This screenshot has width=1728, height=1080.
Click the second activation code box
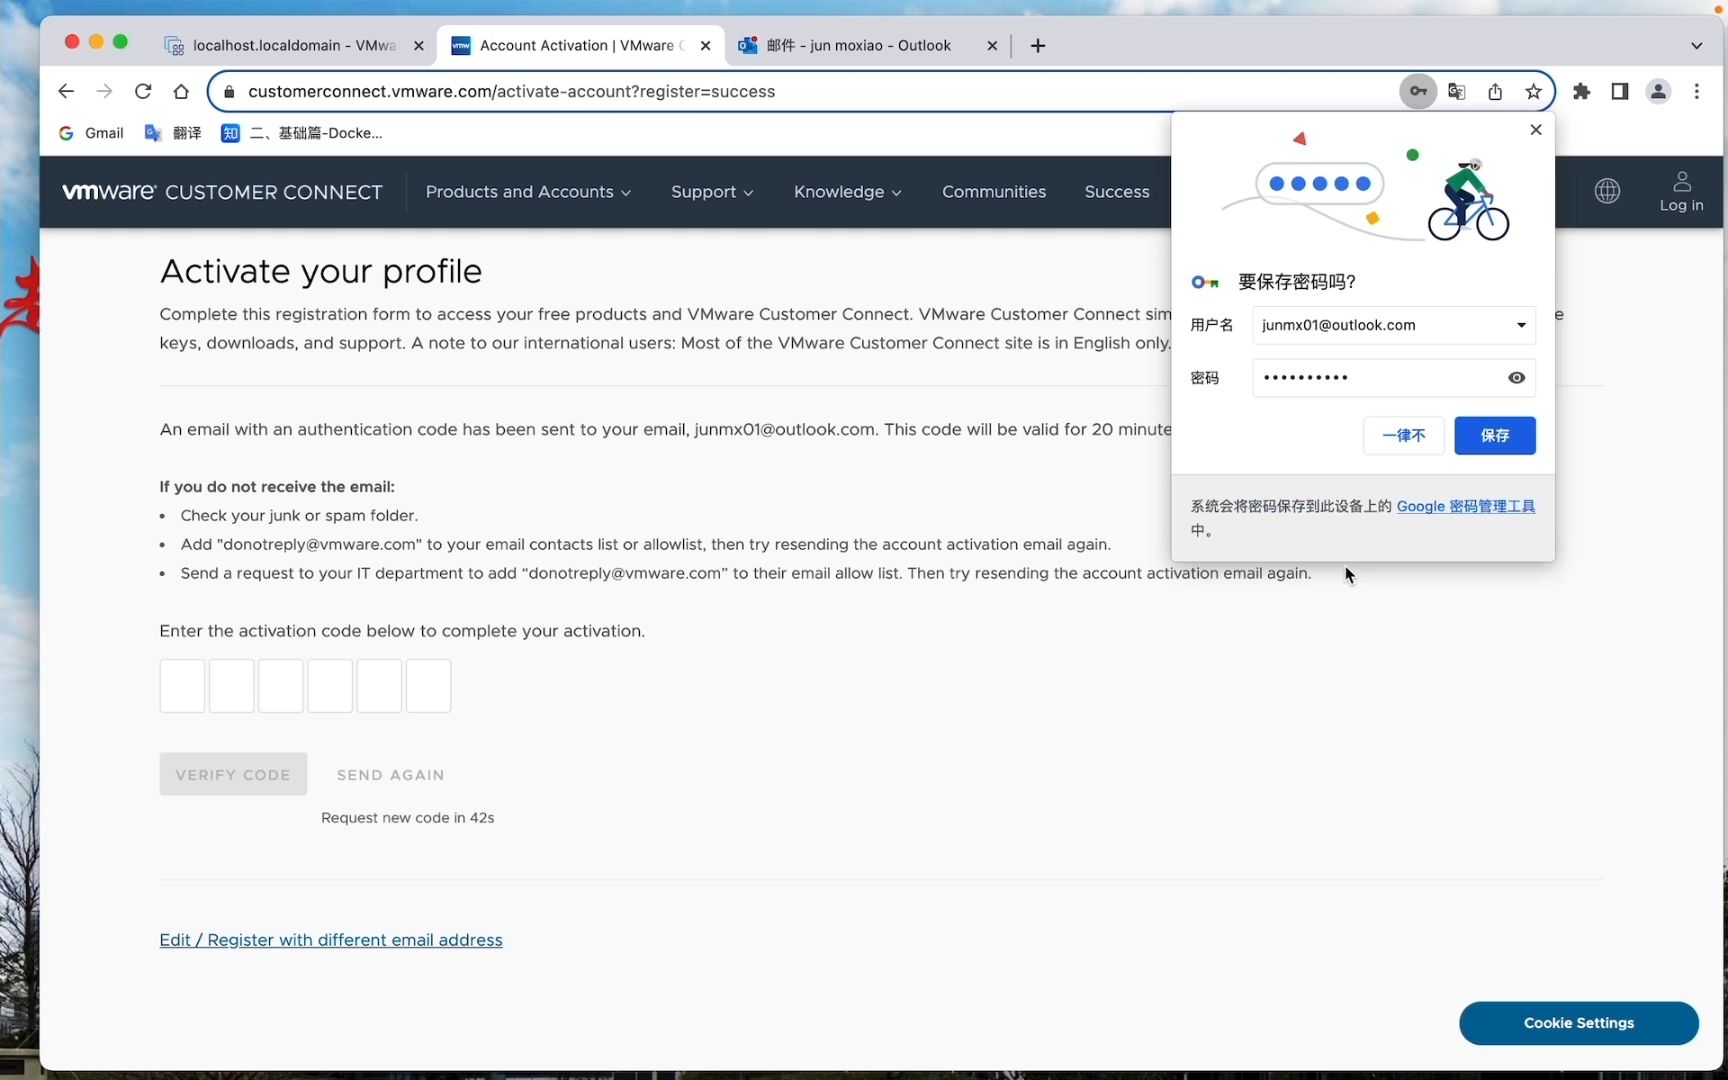pos(231,686)
